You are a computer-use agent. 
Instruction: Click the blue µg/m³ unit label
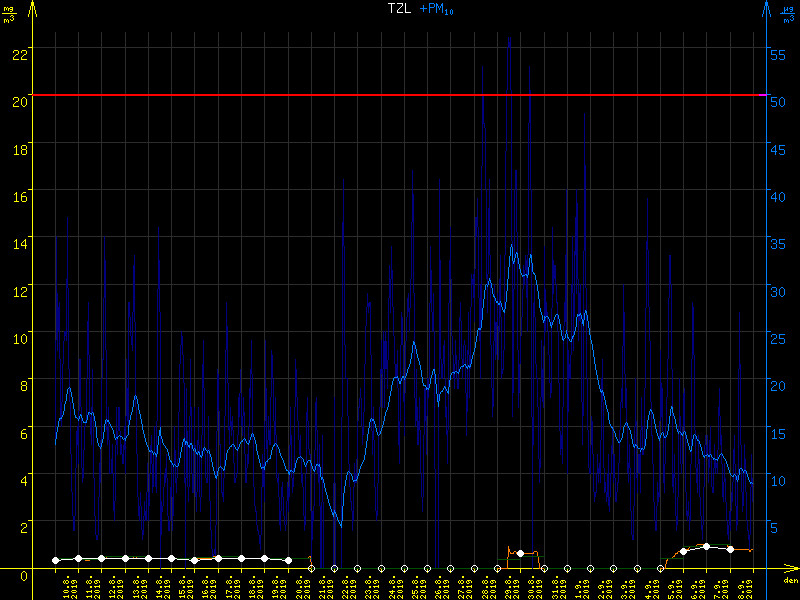pos(789,12)
